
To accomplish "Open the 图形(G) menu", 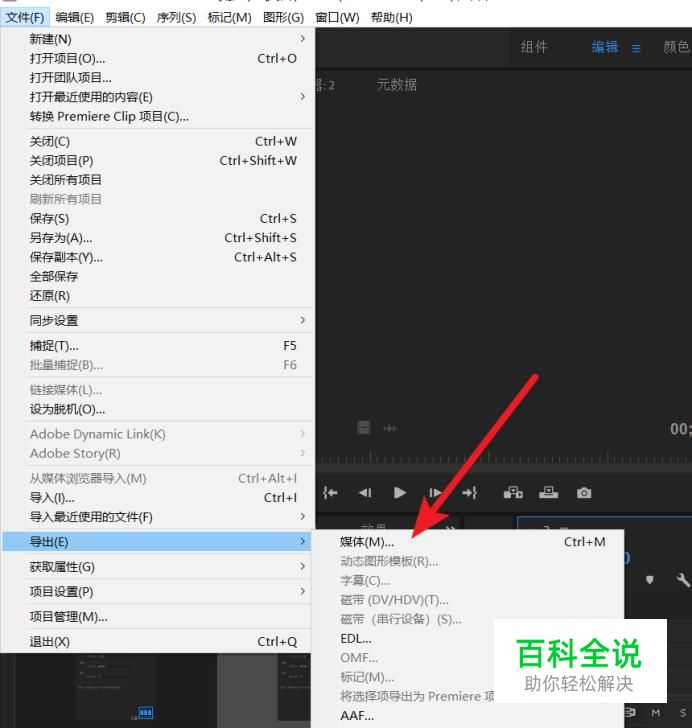I will pos(283,18).
